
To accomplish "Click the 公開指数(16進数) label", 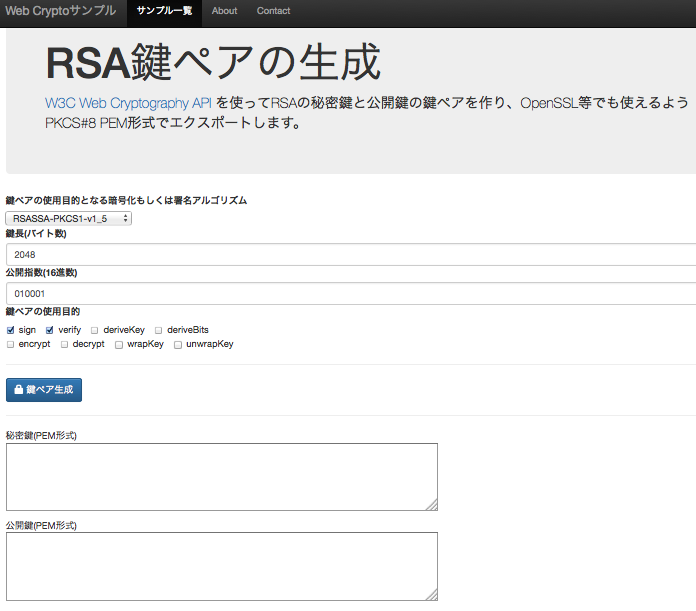I will pos(41,272).
